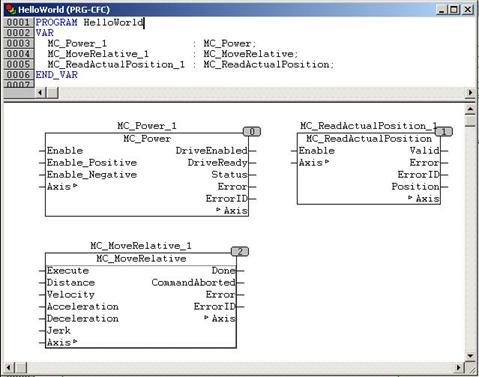Select line number 0003 in declaration

tap(19, 43)
